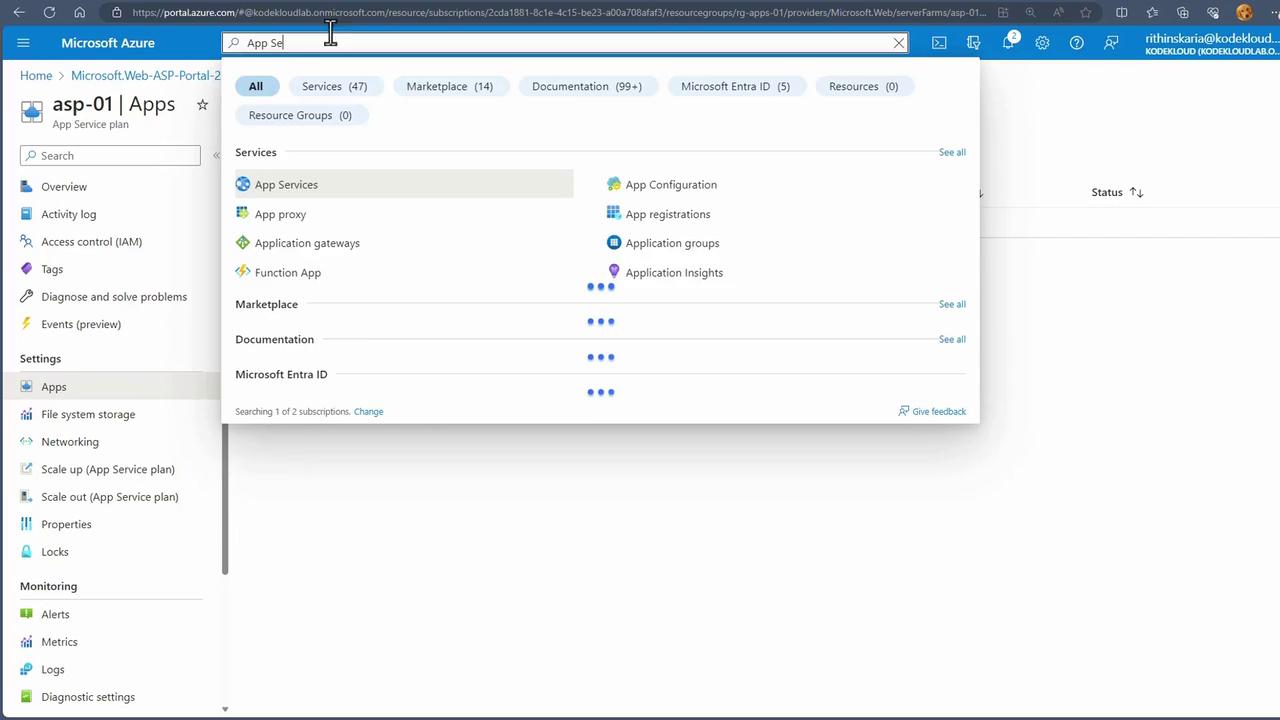Viewport: 1280px width, 720px height.
Task: Open Application Insights service result
Action: pyautogui.click(x=673, y=273)
